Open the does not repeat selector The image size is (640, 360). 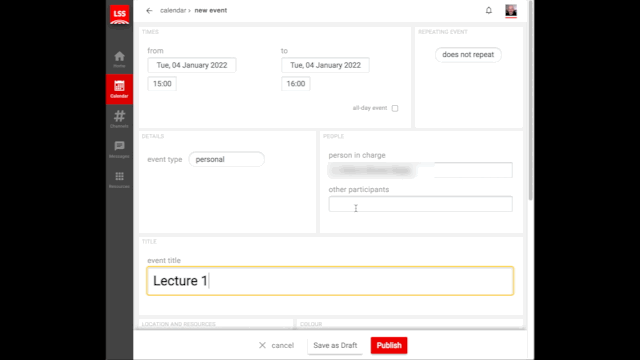(x=468, y=55)
